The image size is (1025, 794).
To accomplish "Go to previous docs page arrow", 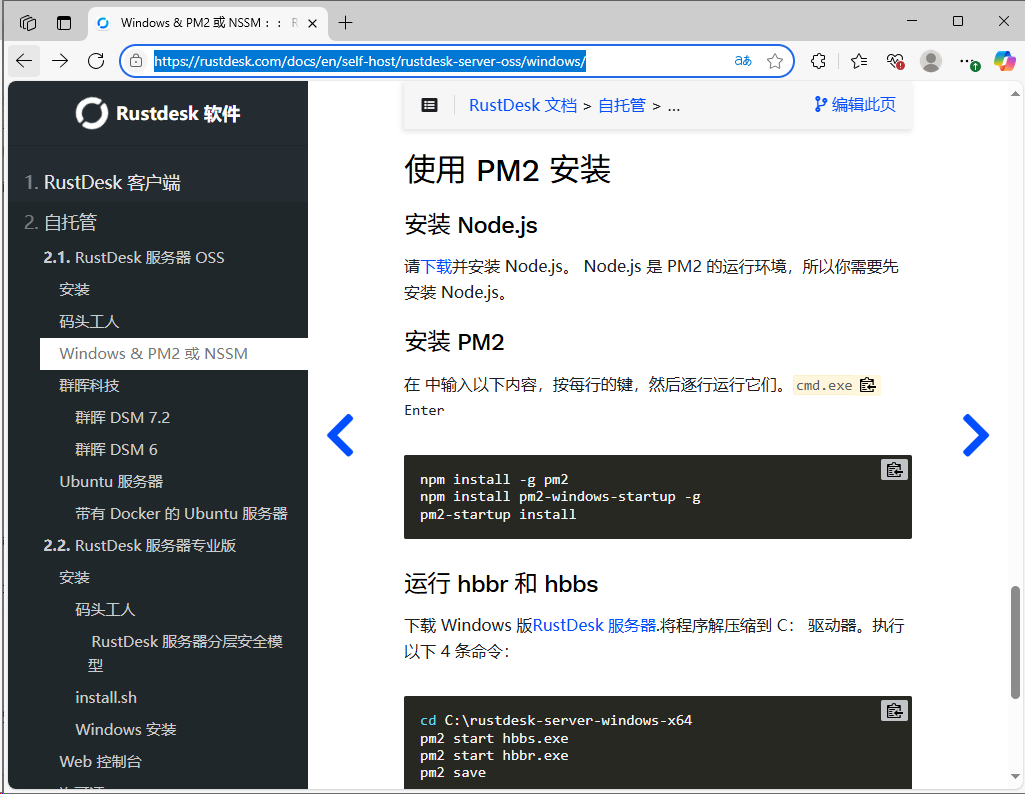I will coord(341,435).
